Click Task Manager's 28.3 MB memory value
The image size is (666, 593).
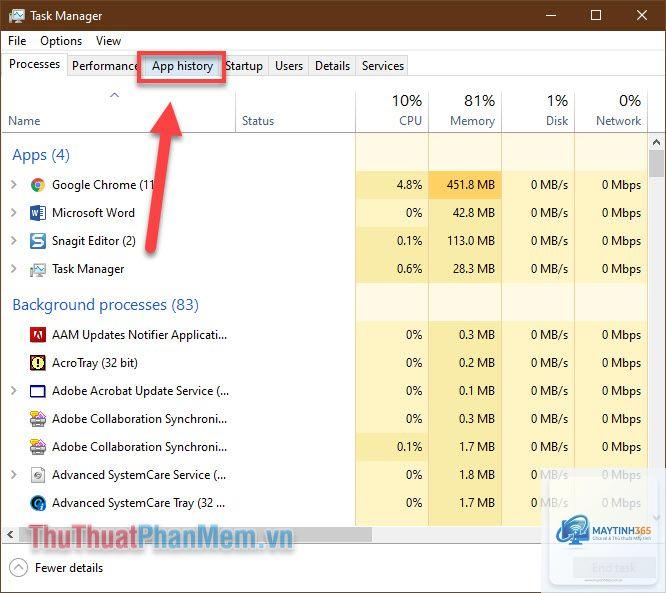(474, 269)
